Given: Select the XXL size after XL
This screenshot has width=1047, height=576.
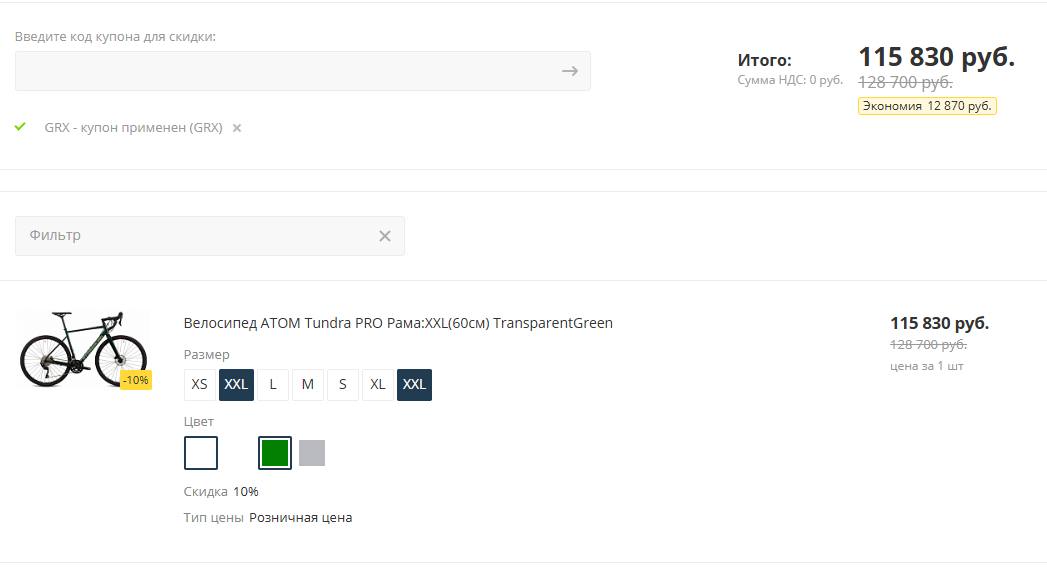Looking at the screenshot, I should (414, 384).
